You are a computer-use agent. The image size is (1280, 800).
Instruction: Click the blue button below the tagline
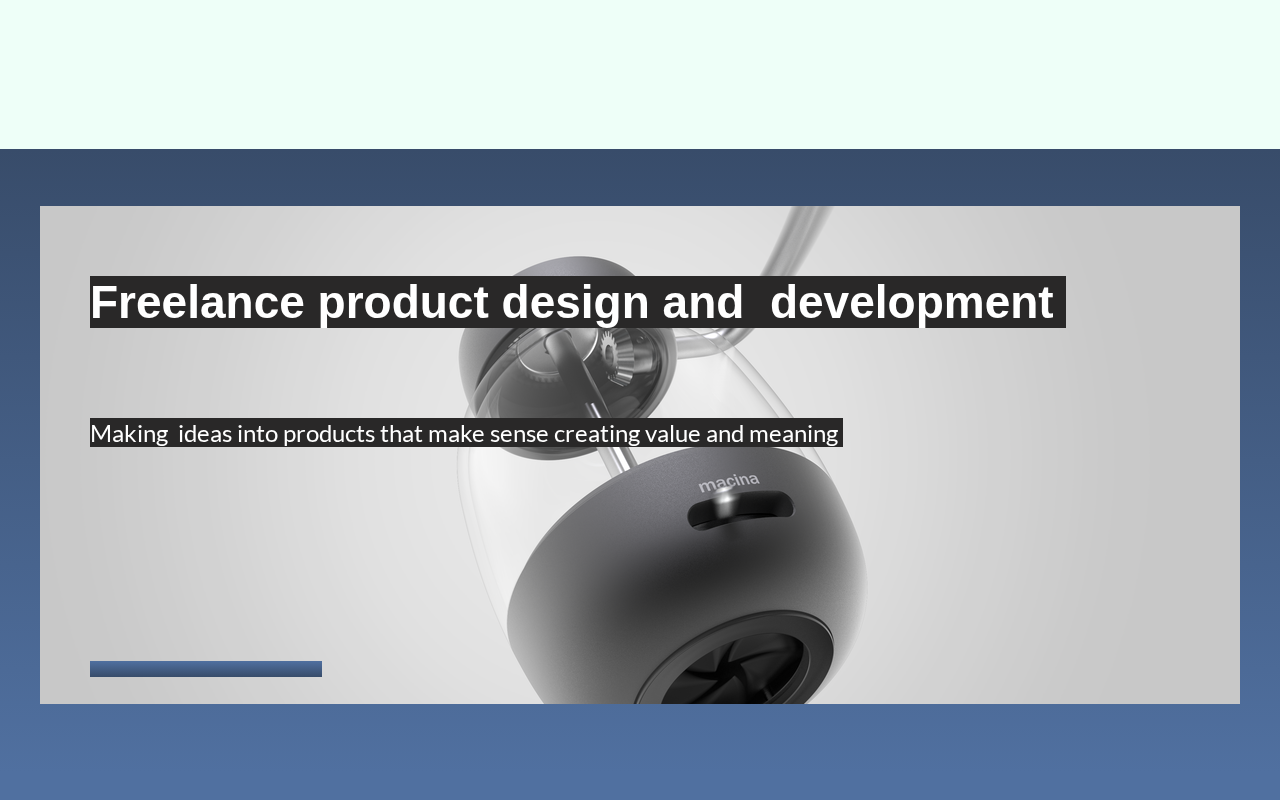[206, 669]
